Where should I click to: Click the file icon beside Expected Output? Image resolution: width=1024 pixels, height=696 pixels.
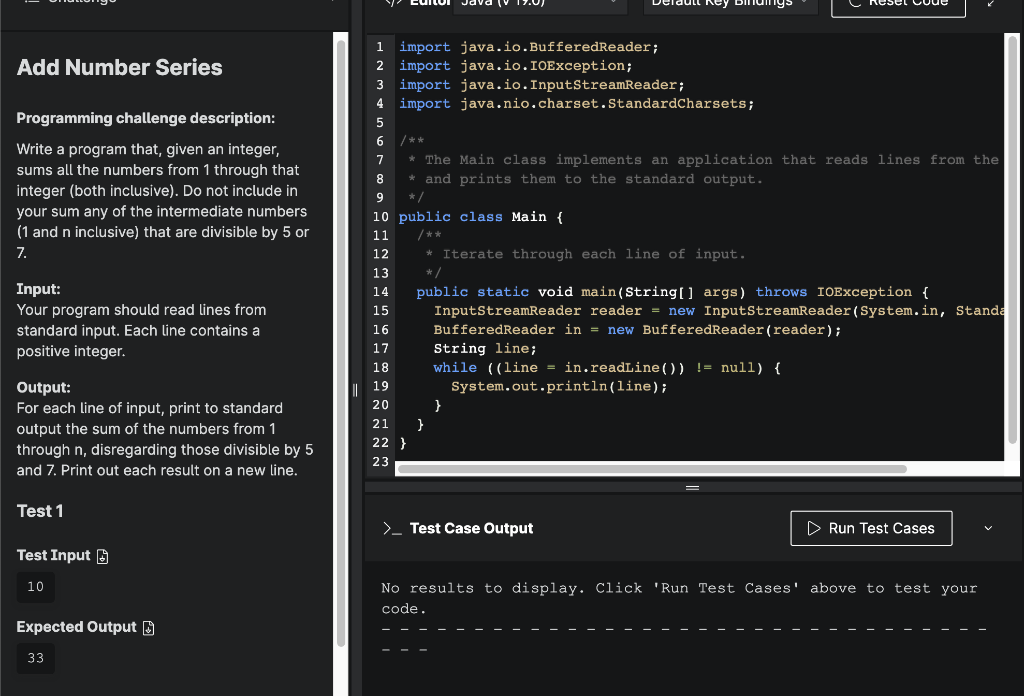(x=149, y=627)
